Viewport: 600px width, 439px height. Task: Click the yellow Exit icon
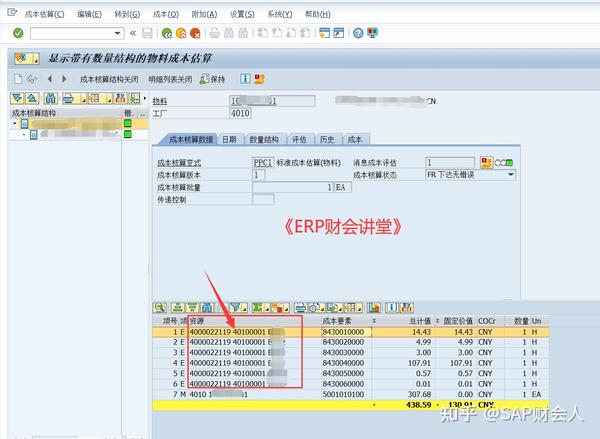[x=181, y=33]
